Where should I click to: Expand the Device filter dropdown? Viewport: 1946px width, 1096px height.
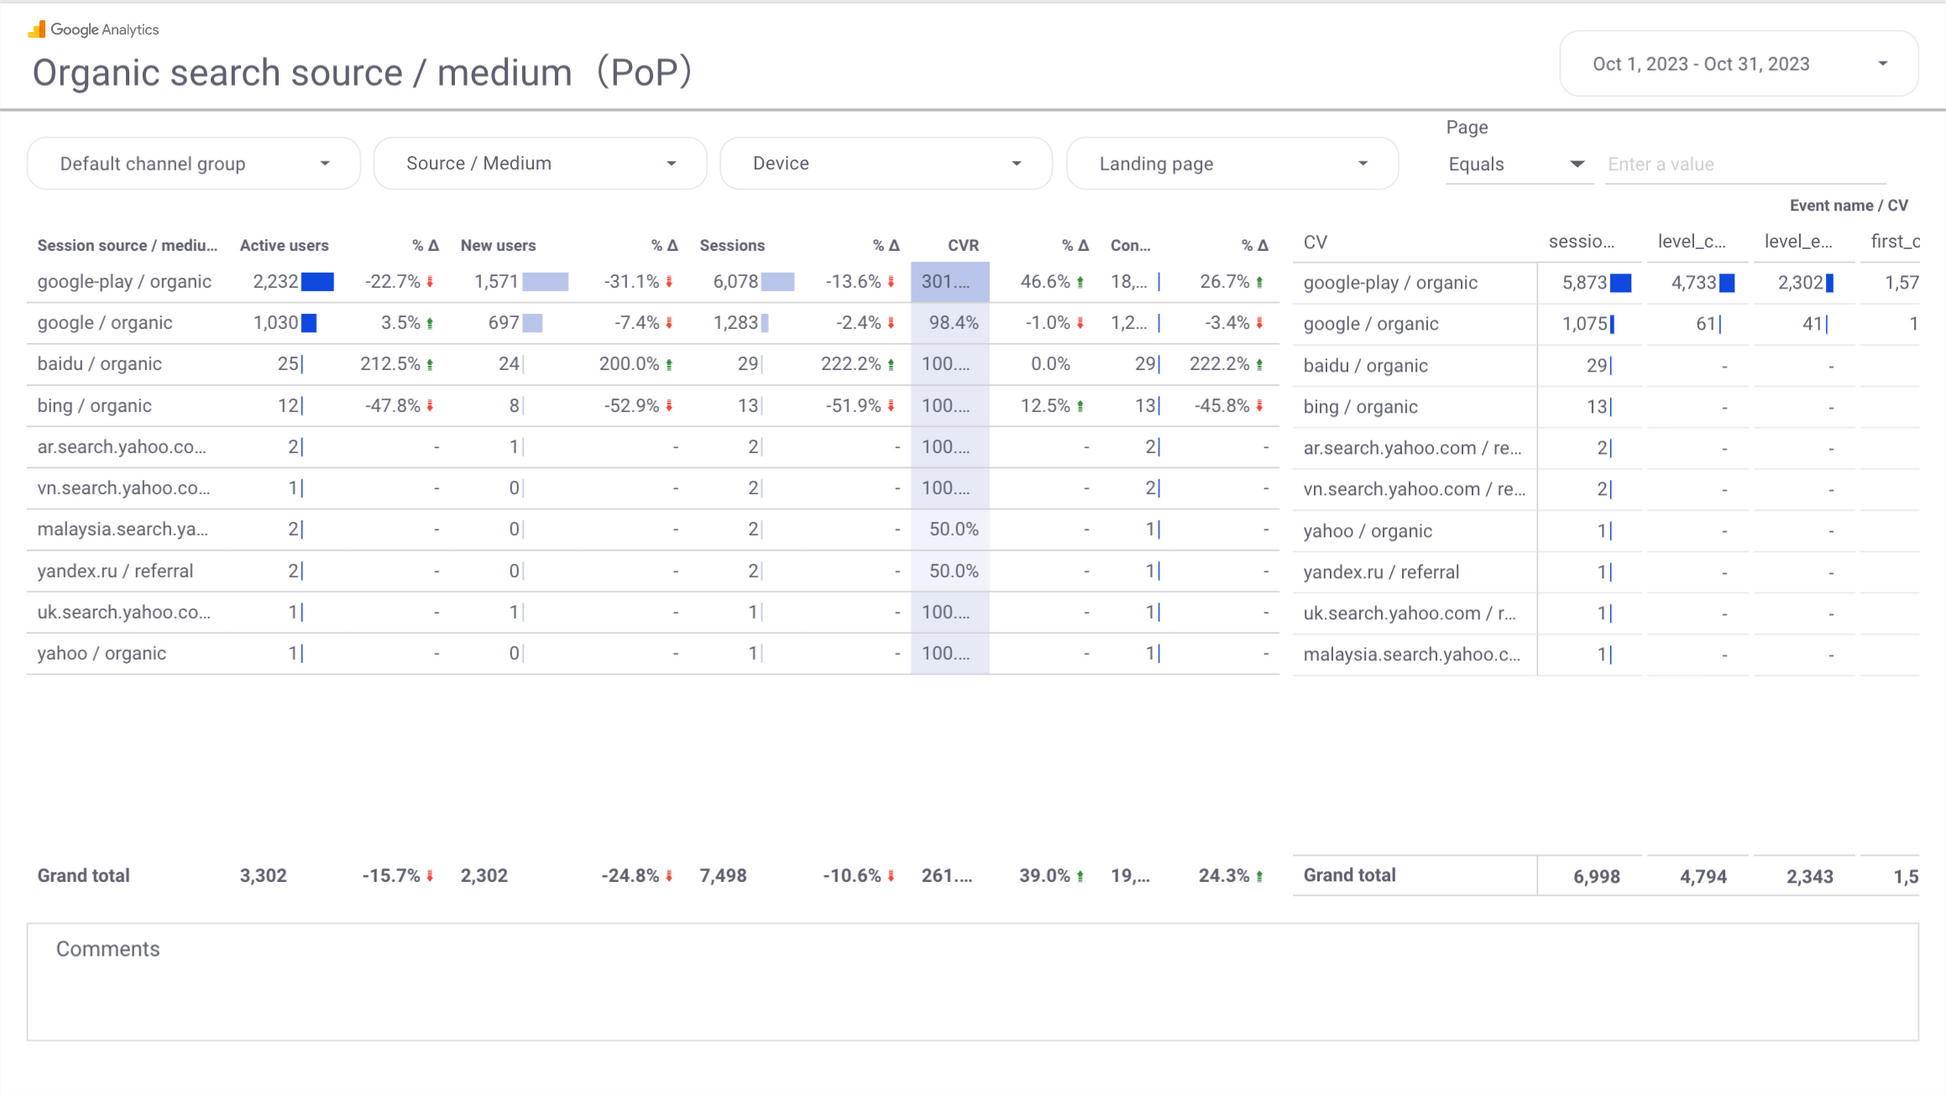[886, 163]
